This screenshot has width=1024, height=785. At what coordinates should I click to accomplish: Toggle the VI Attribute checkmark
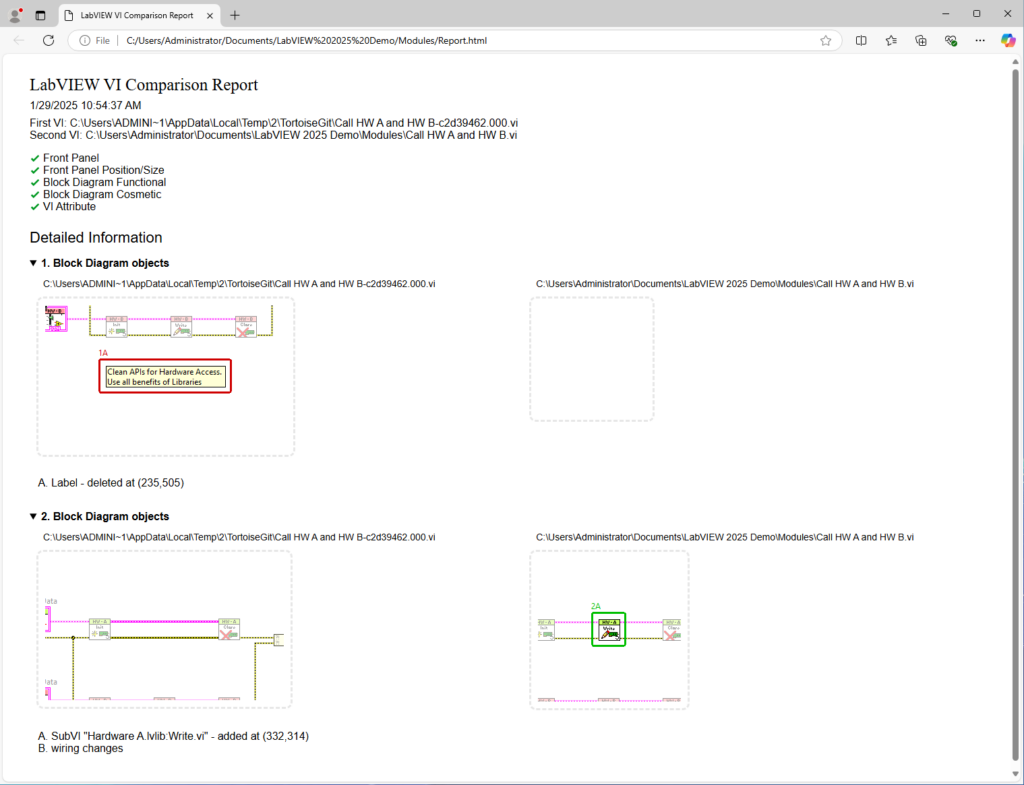tap(34, 206)
